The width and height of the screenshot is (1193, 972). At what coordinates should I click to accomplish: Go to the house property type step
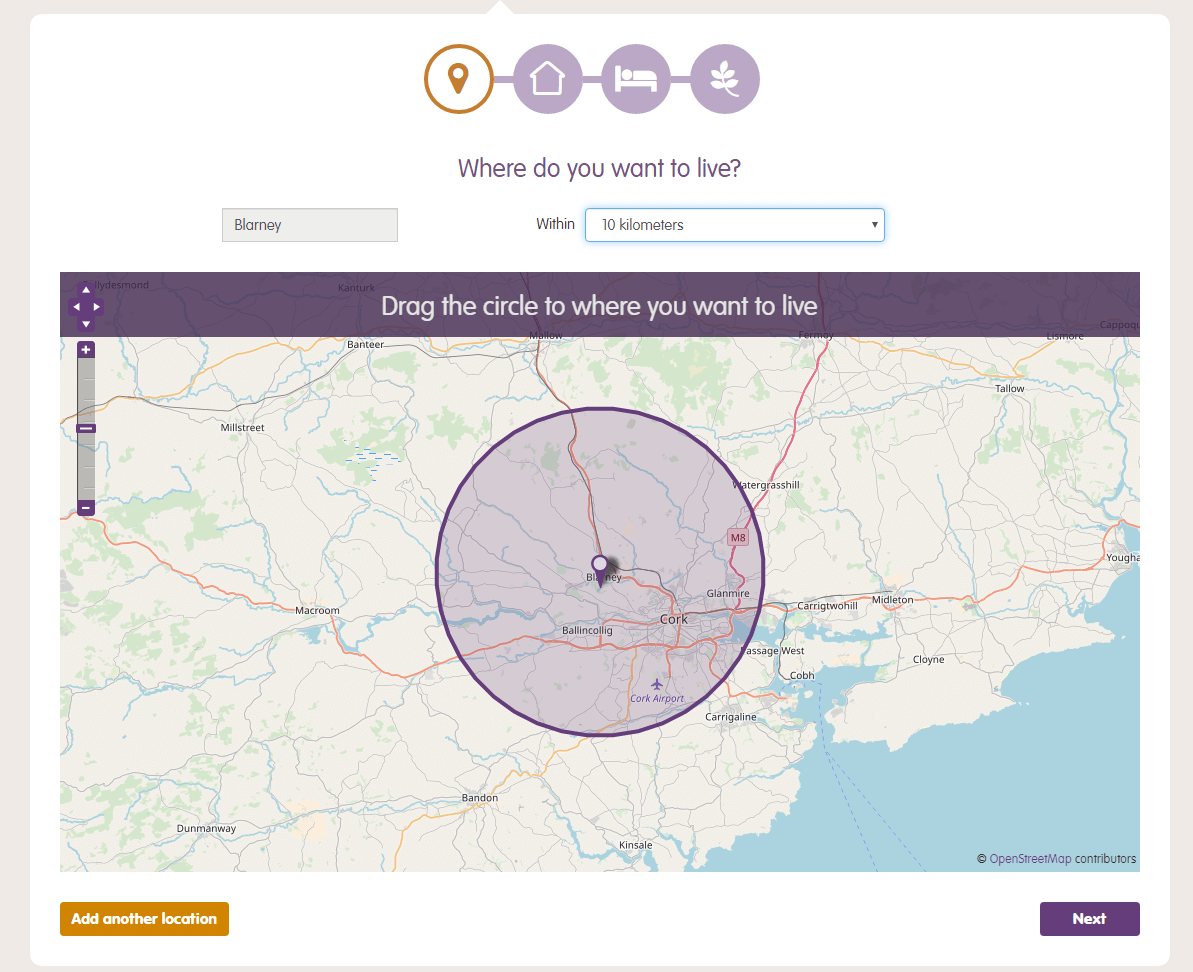[x=547, y=79]
